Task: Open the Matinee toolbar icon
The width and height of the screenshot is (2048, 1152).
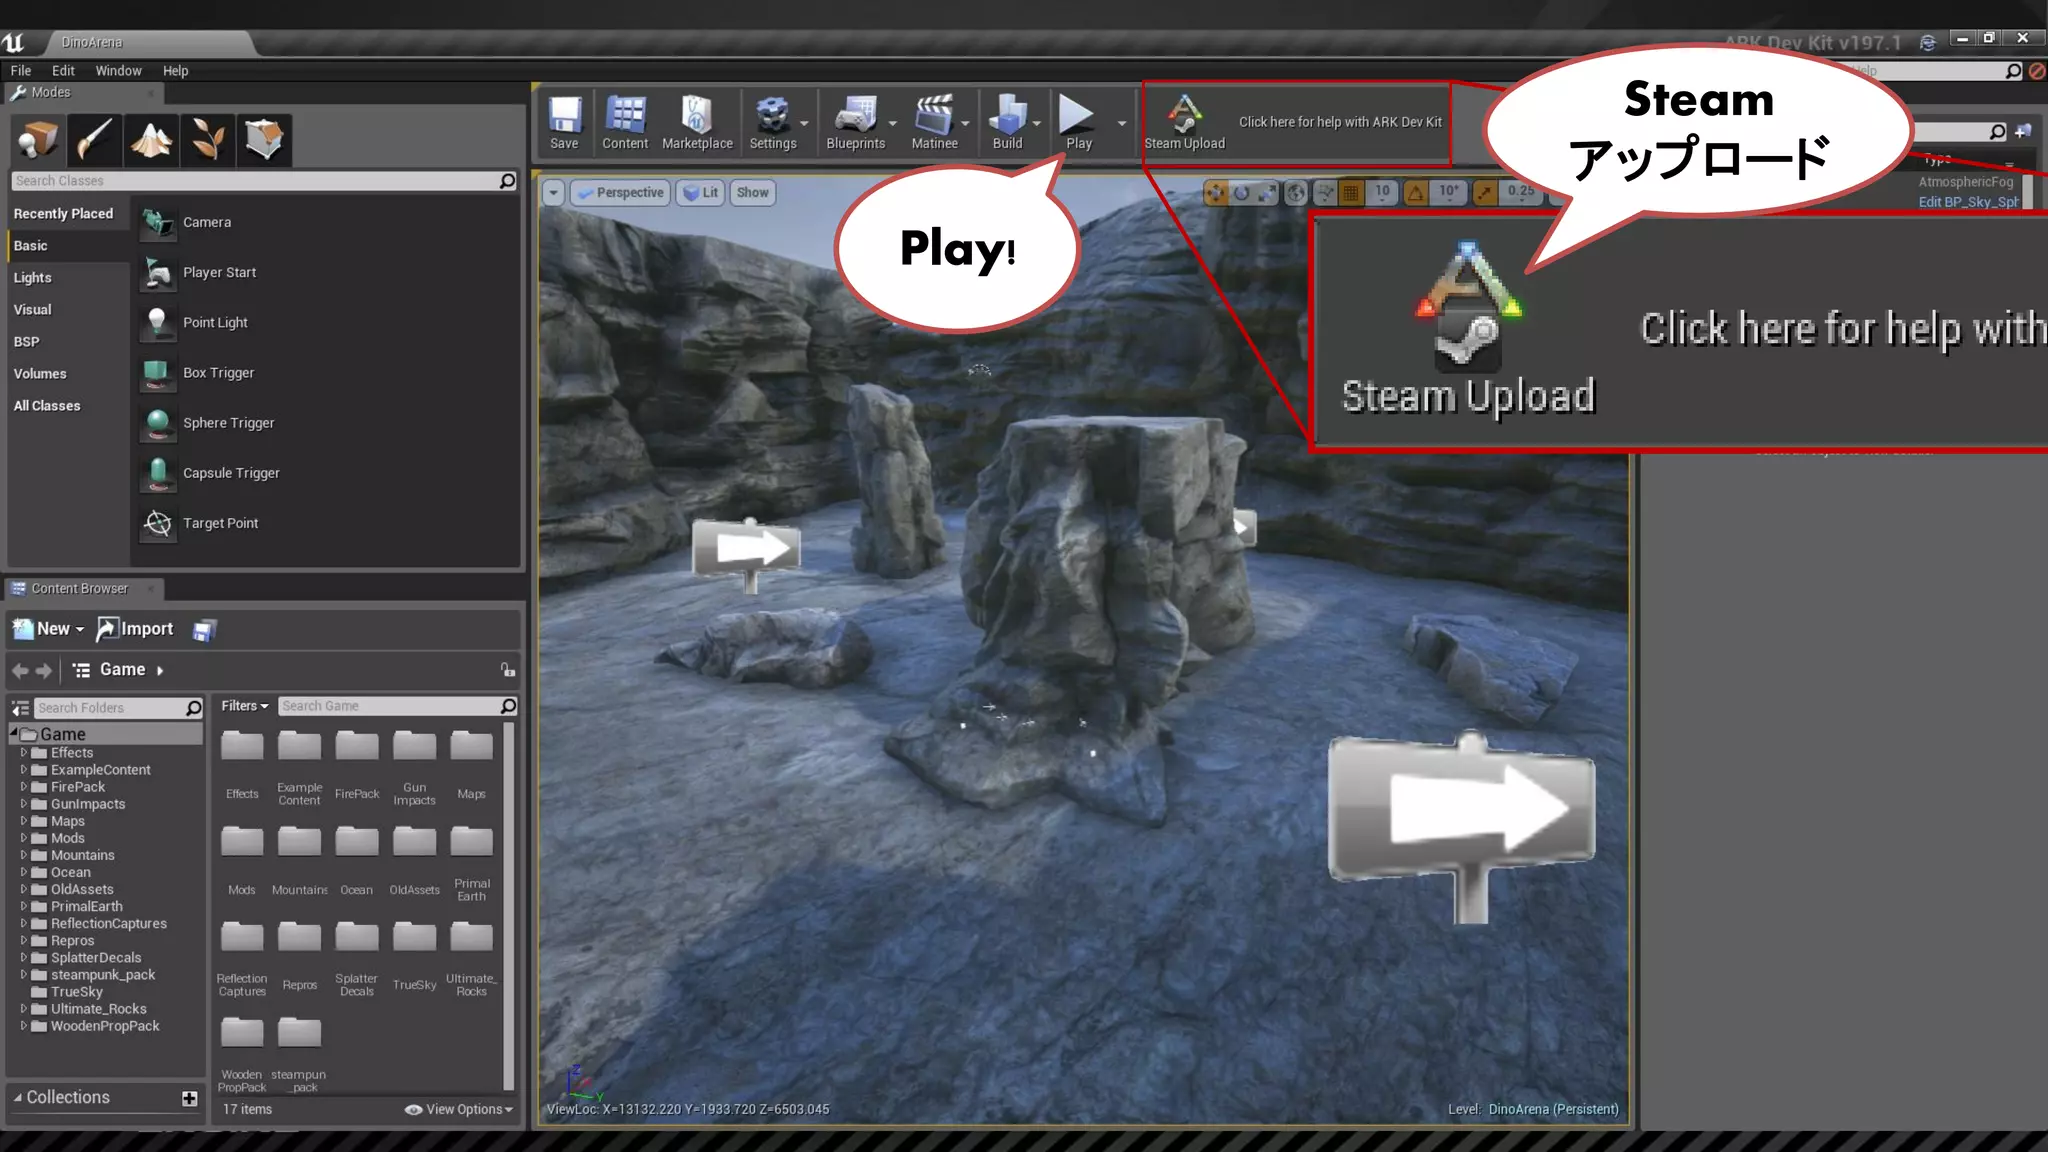Action: coord(934,122)
